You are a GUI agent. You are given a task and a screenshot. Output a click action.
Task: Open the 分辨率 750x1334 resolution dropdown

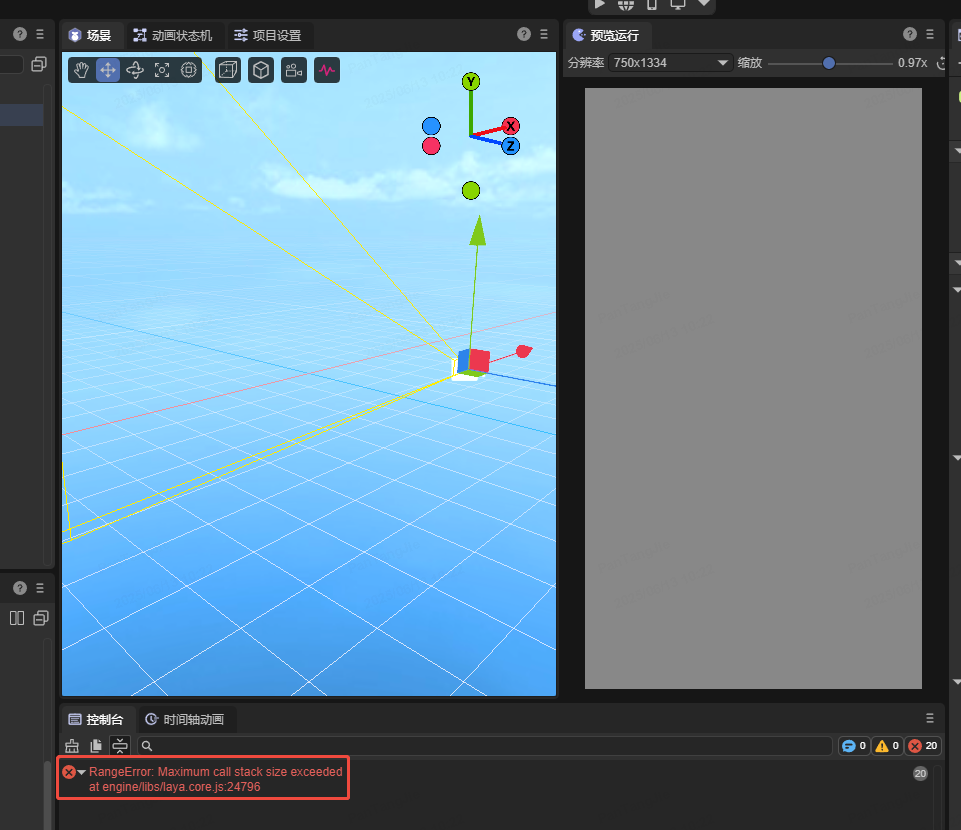[671, 63]
